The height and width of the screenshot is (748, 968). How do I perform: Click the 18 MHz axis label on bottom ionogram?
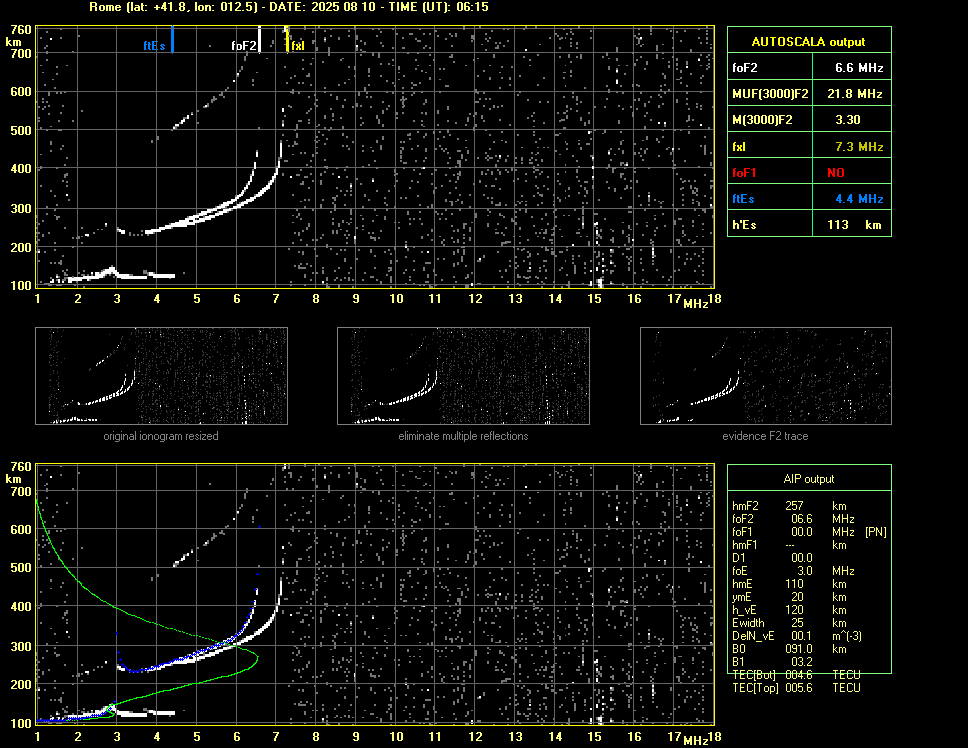click(x=714, y=737)
